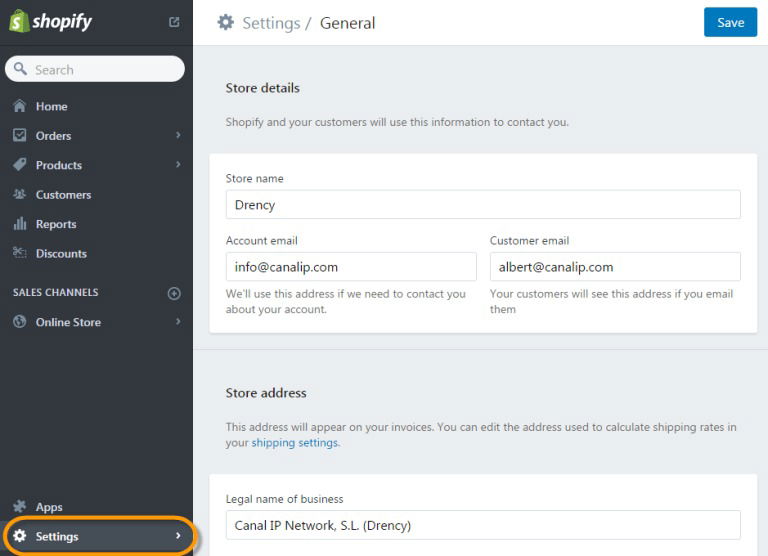Expand the Settings menu chevron

(x=178, y=535)
